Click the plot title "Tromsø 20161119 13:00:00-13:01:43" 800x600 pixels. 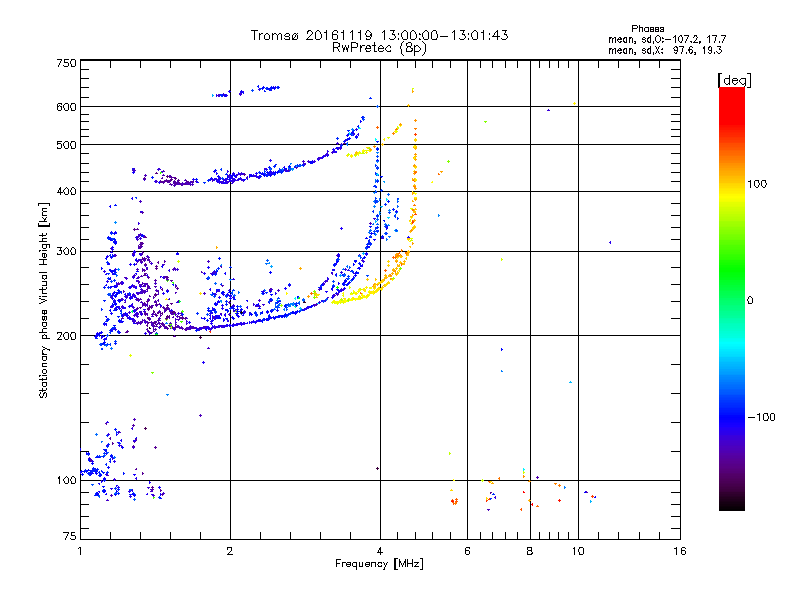379,35
